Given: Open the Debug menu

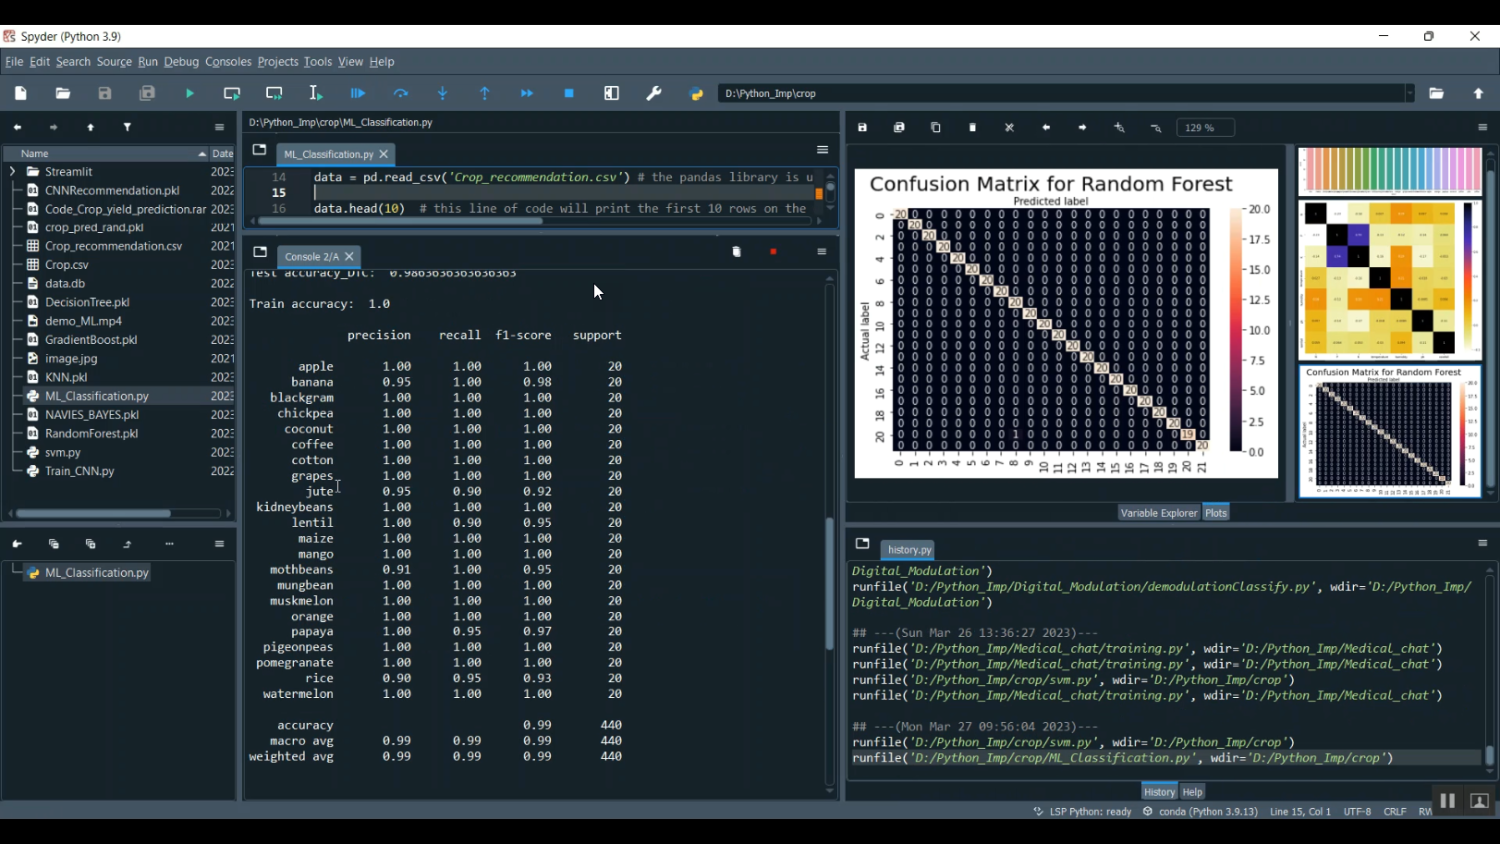Looking at the screenshot, I should (181, 62).
